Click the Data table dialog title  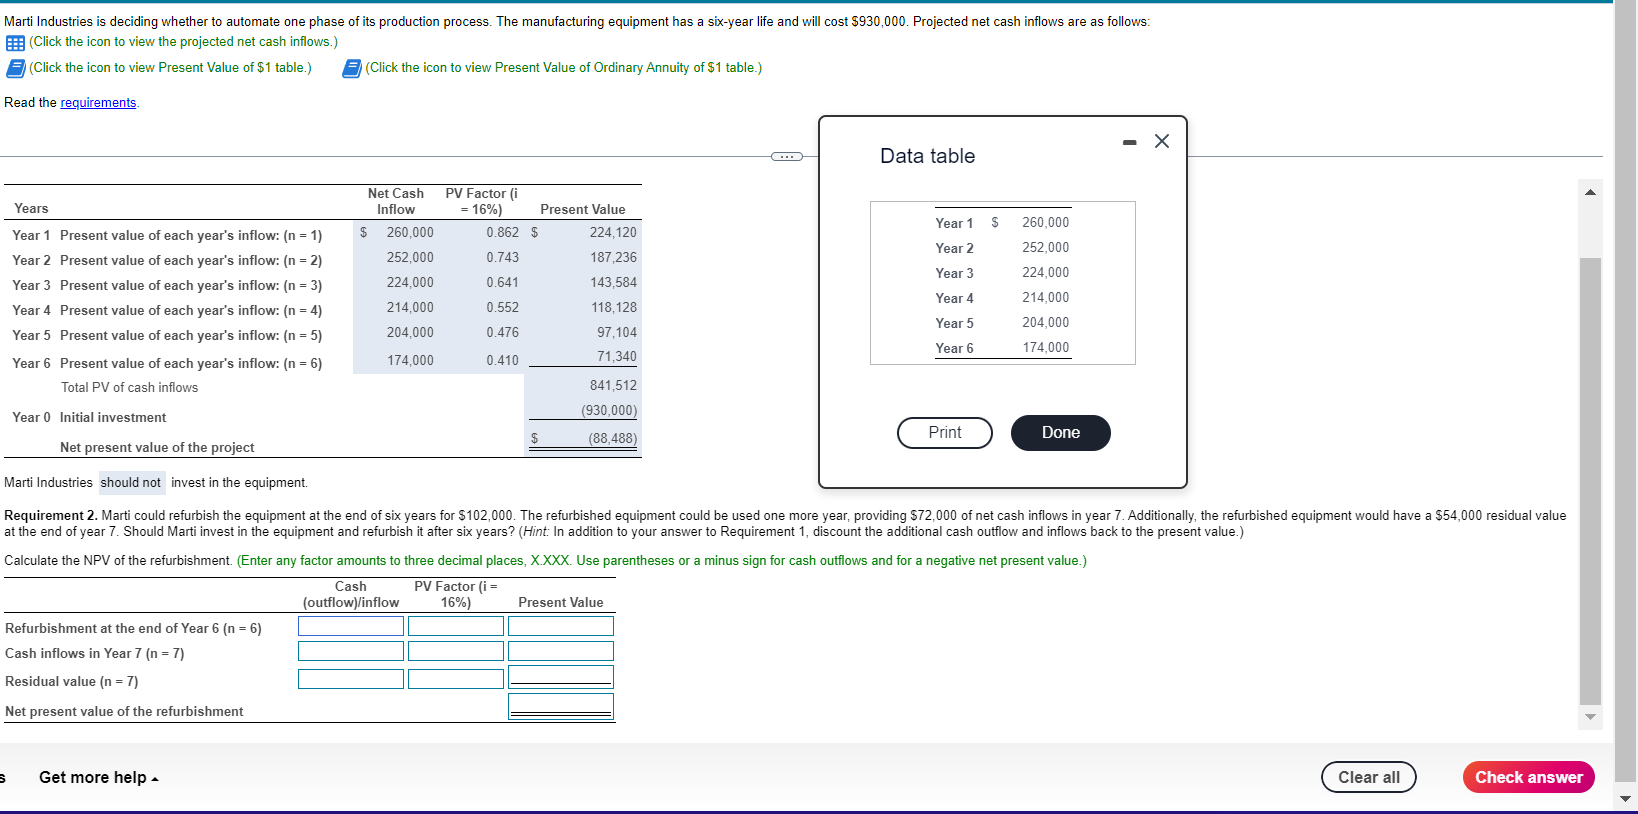point(927,156)
